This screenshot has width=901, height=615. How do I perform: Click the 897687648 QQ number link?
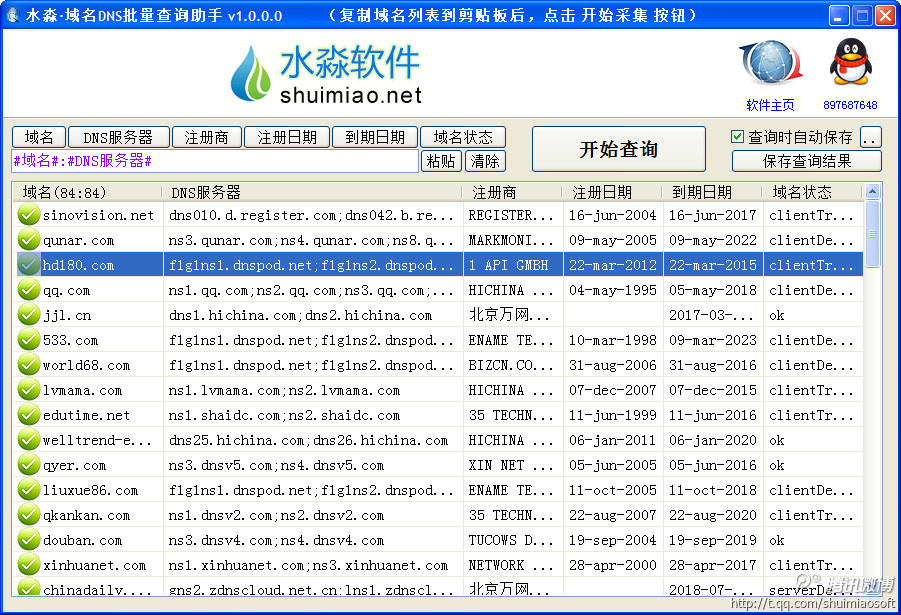click(x=850, y=105)
